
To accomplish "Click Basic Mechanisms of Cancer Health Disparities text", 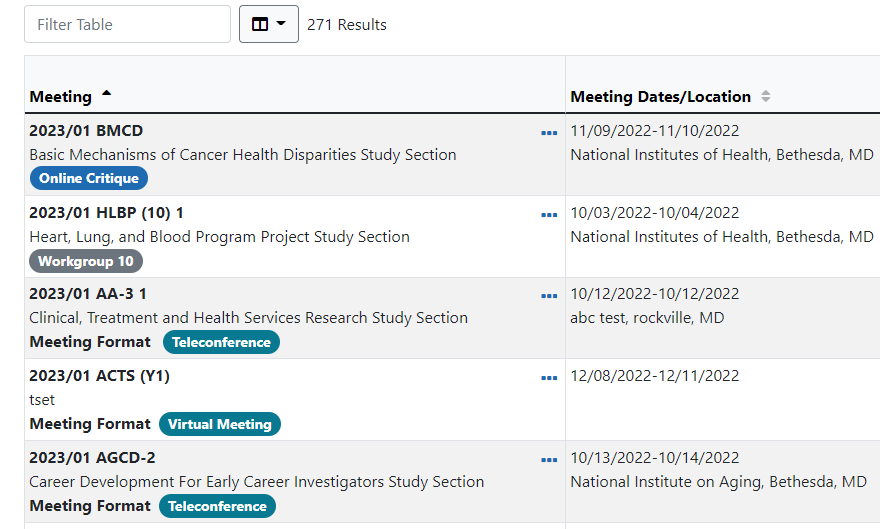I will (242, 155).
